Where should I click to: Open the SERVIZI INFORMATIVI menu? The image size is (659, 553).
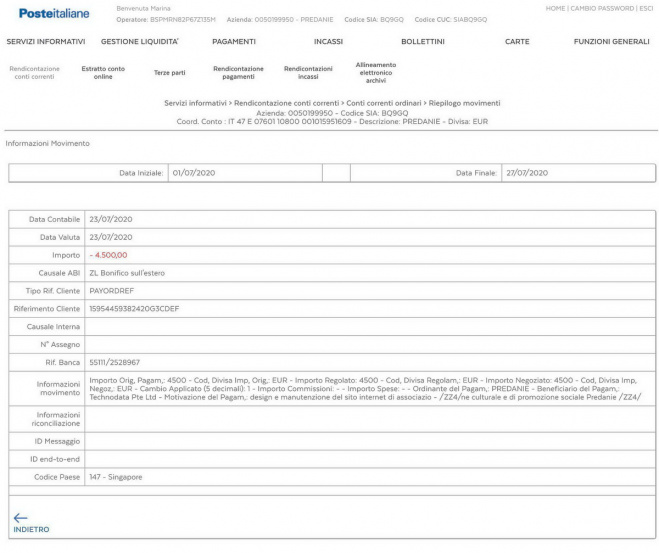(46, 42)
